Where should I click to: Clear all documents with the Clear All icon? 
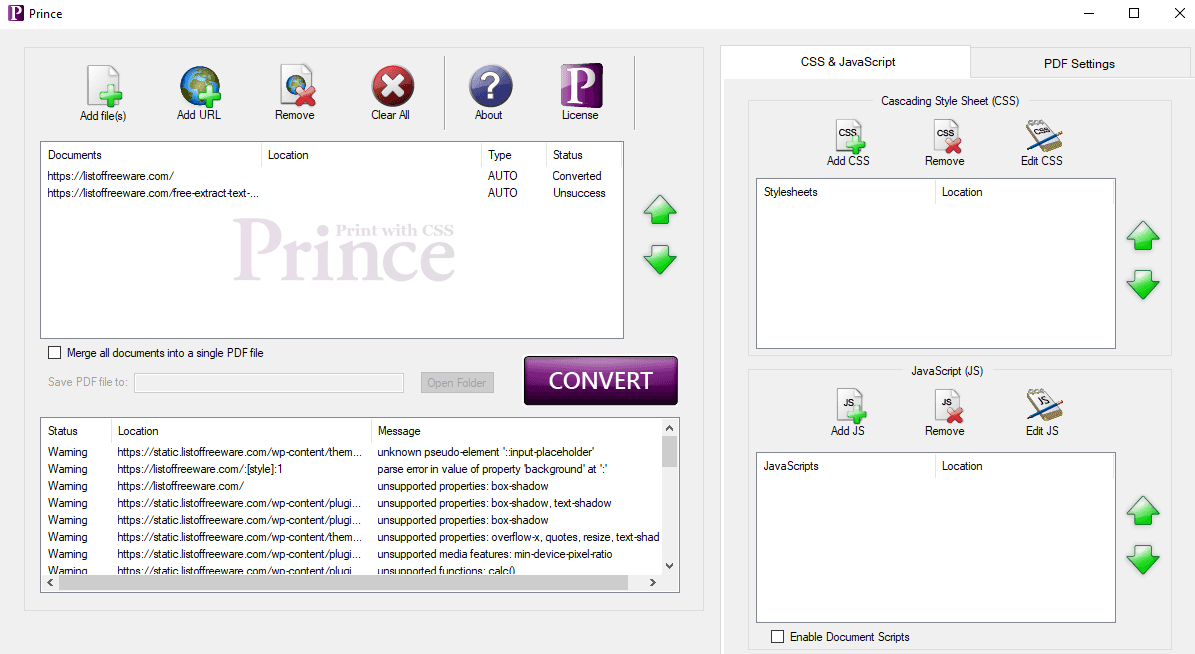[392, 85]
